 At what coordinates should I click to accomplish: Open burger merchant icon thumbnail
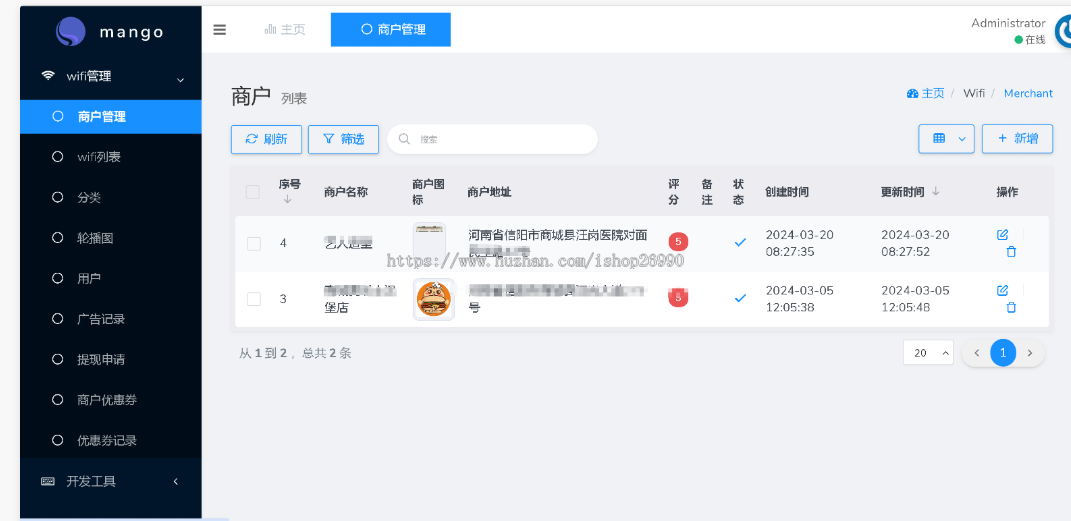point(434,299)
